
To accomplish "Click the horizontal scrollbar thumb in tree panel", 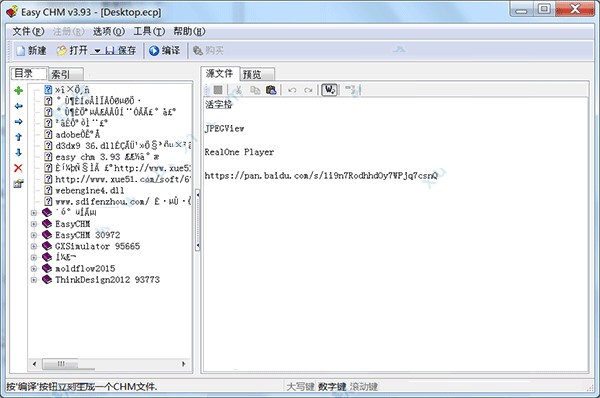I will (60, 364).
